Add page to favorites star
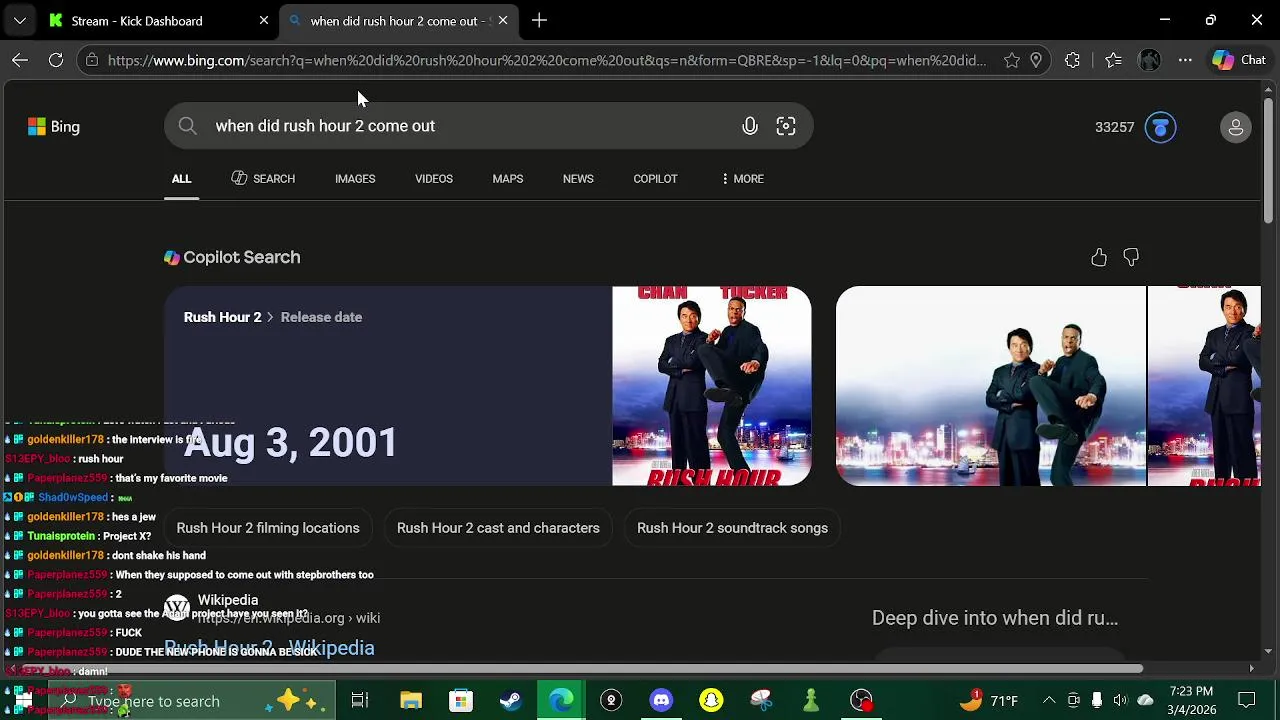 click(x=1012, y=60)
